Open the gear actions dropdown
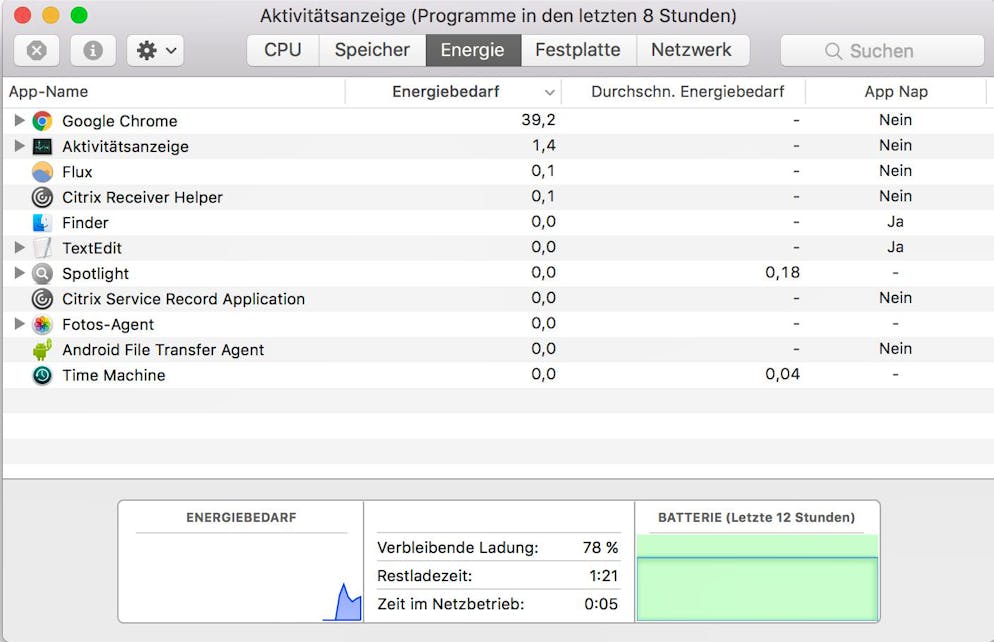Image resolution: width=994 pixels, height=642 pixels. pos(155,50)
